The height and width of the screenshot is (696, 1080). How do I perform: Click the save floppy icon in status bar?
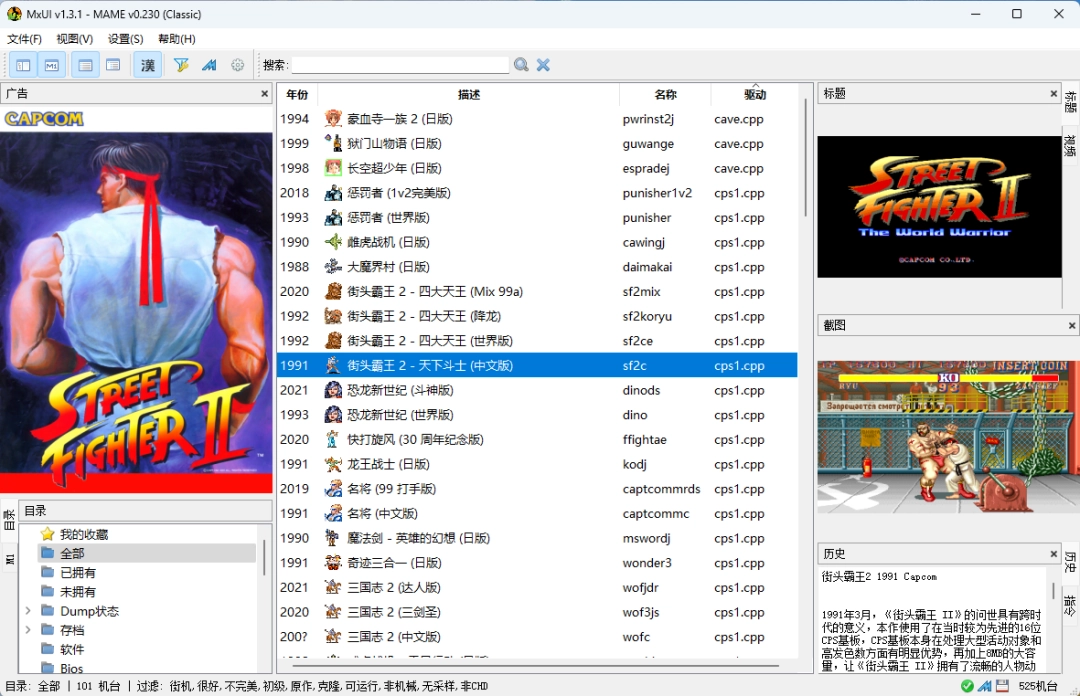click(x=1003, y=685)
